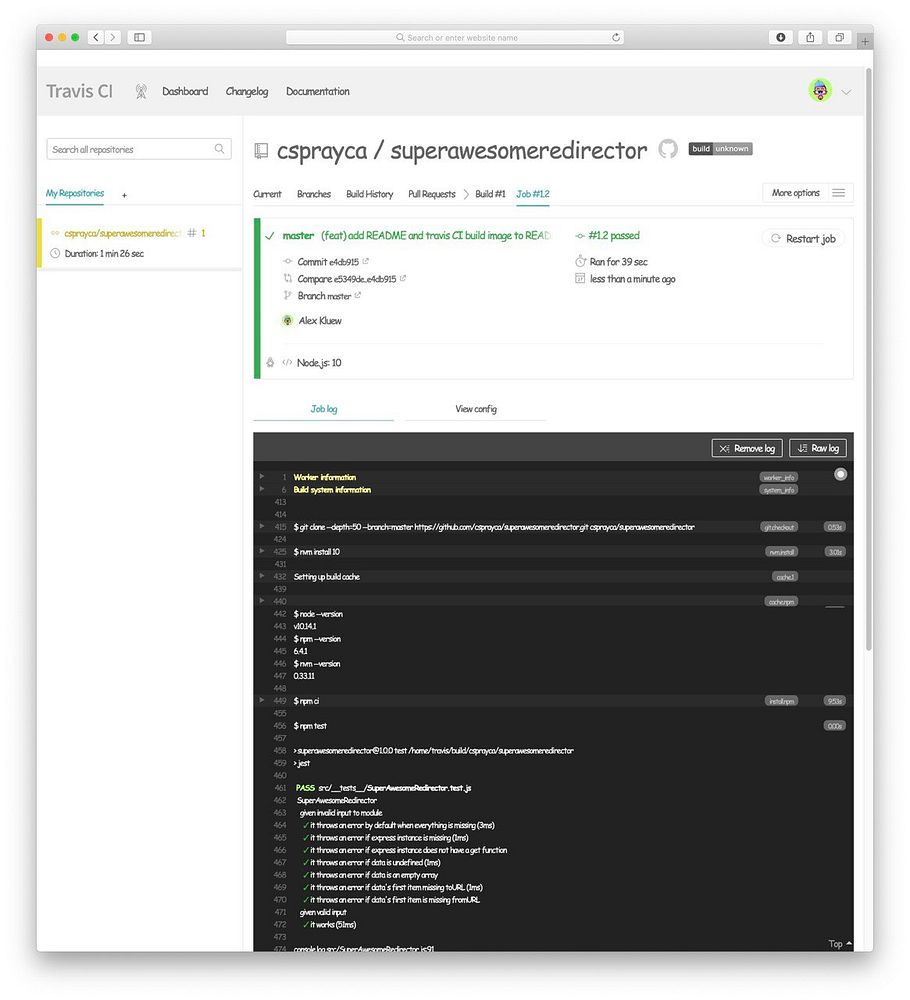Expand nvm install 10 log fold
This screenshot has width=910, height=1000.
tap(261, 551)
